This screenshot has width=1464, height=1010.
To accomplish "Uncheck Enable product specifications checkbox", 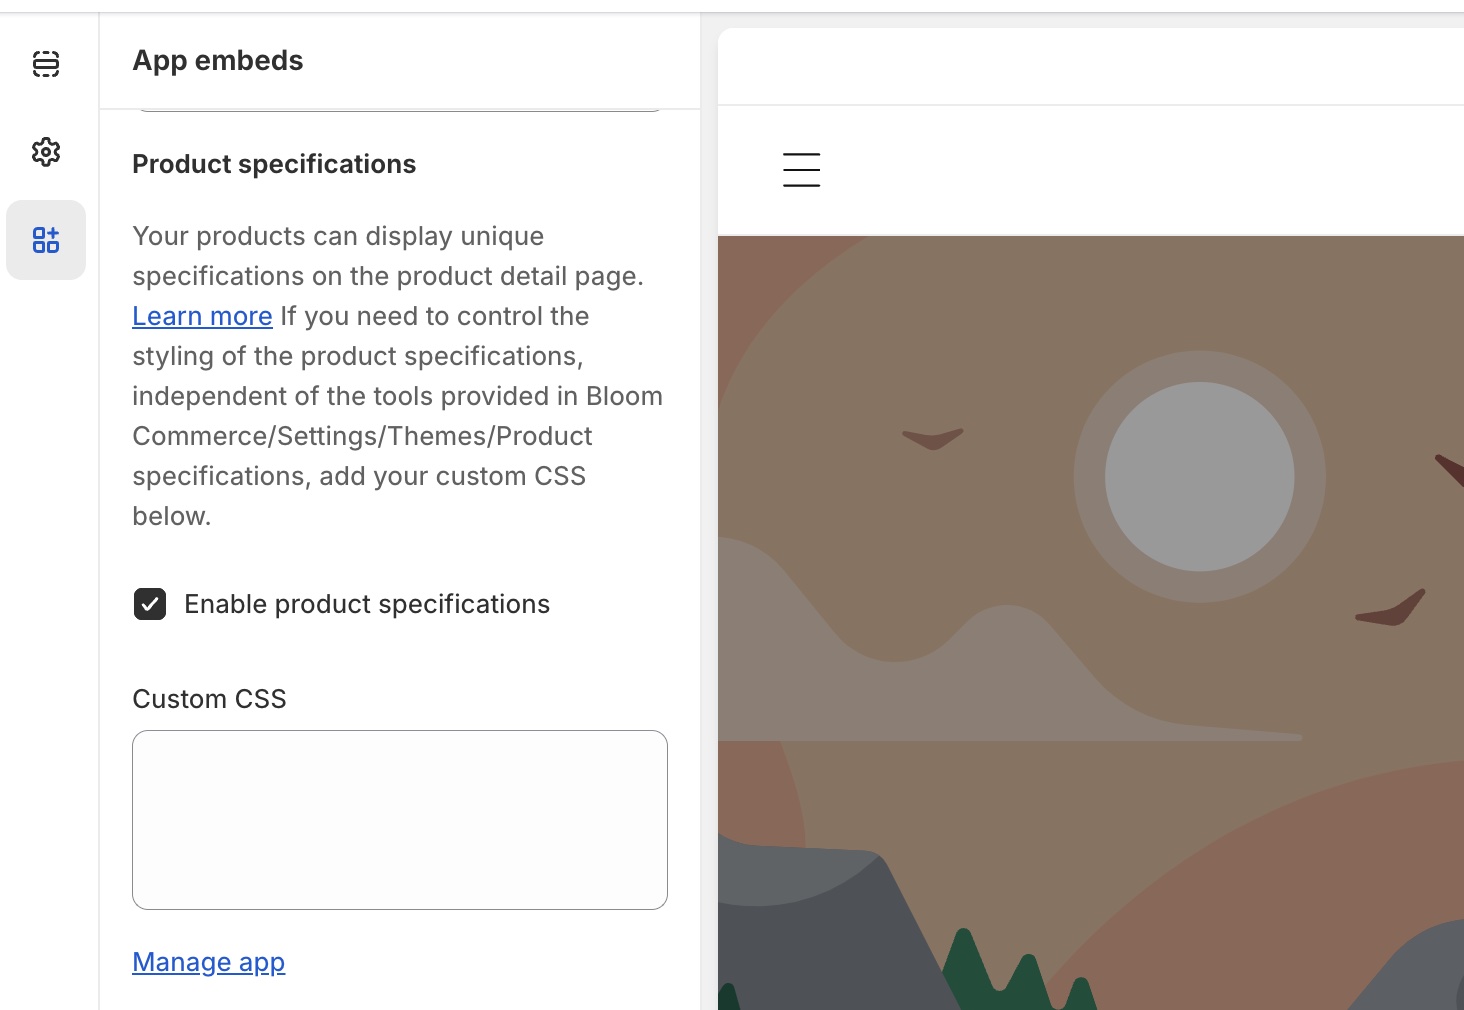I will [x=150, y=604].
